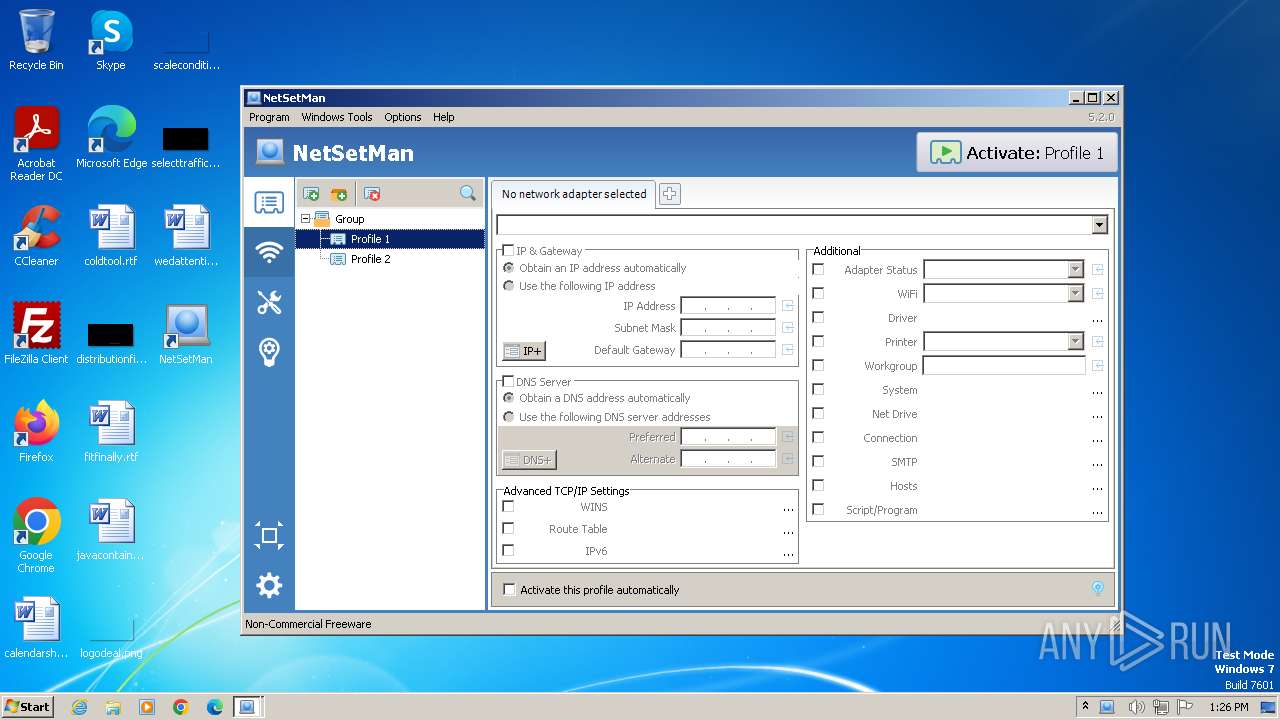Click the icon beside Printer dropdown
This screenshot has height=720, width=1280.
point(1097,342)
